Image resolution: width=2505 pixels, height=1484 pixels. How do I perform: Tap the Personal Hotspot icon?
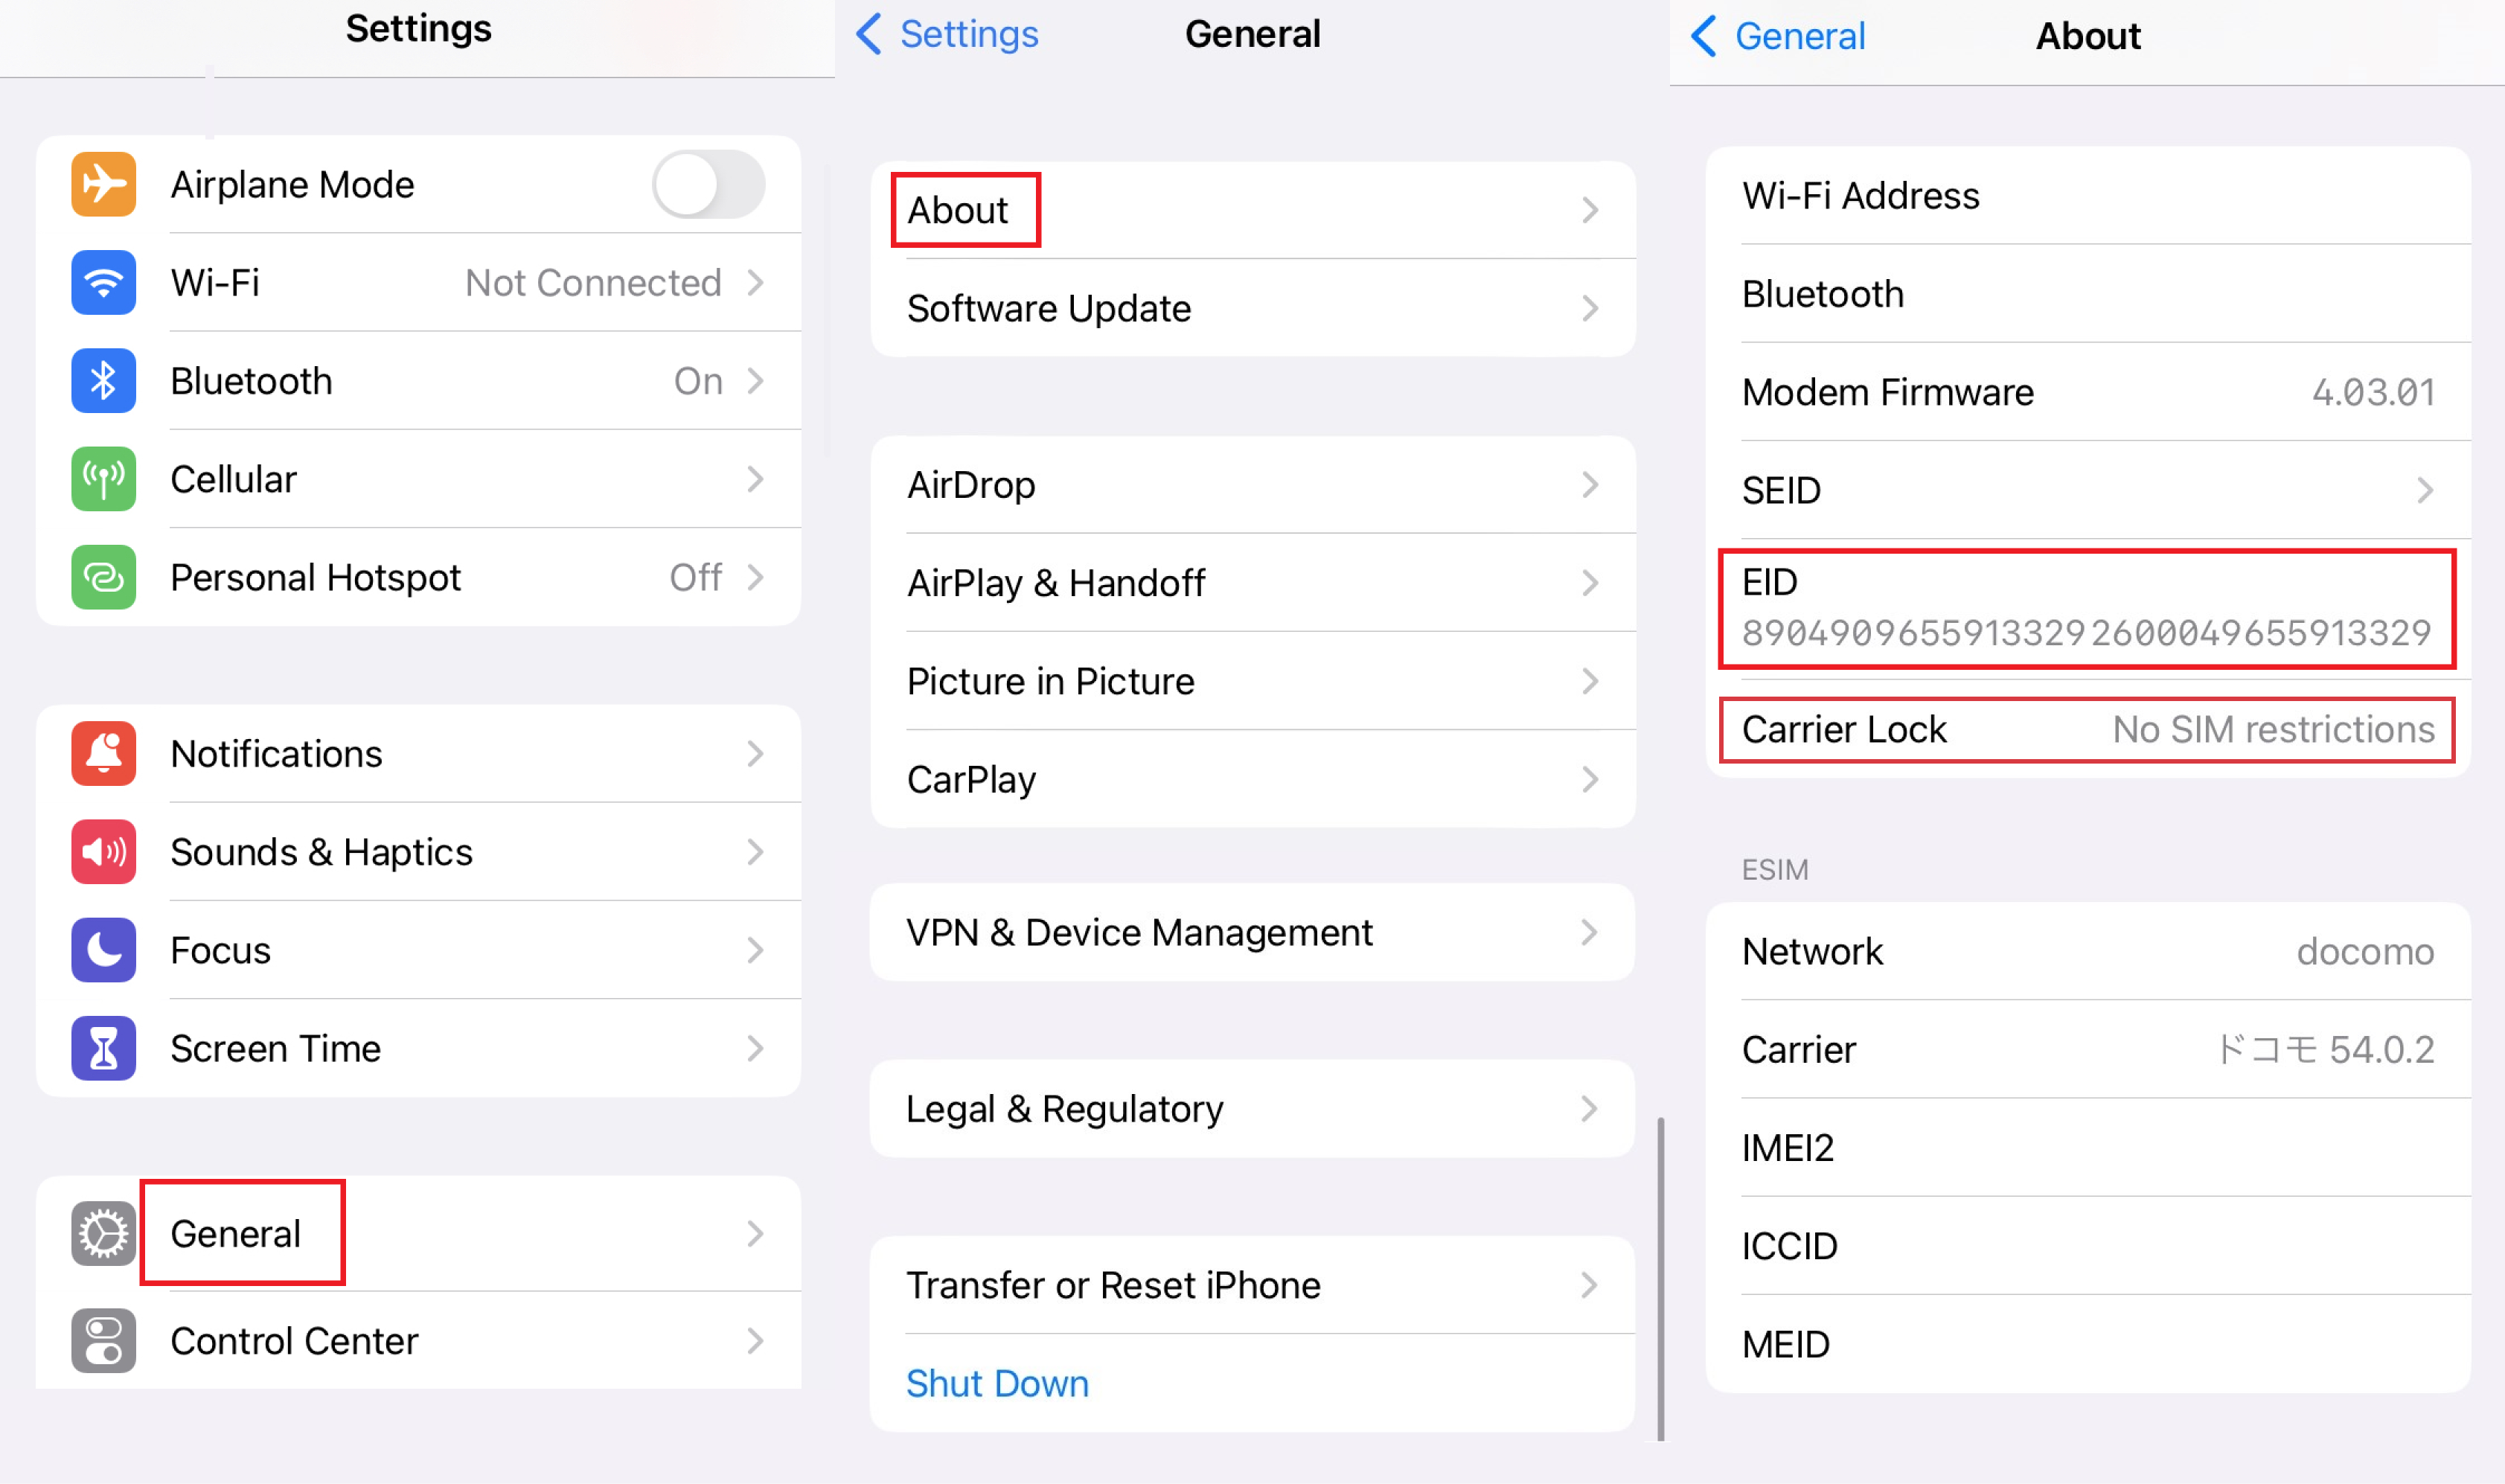point(103,577)
